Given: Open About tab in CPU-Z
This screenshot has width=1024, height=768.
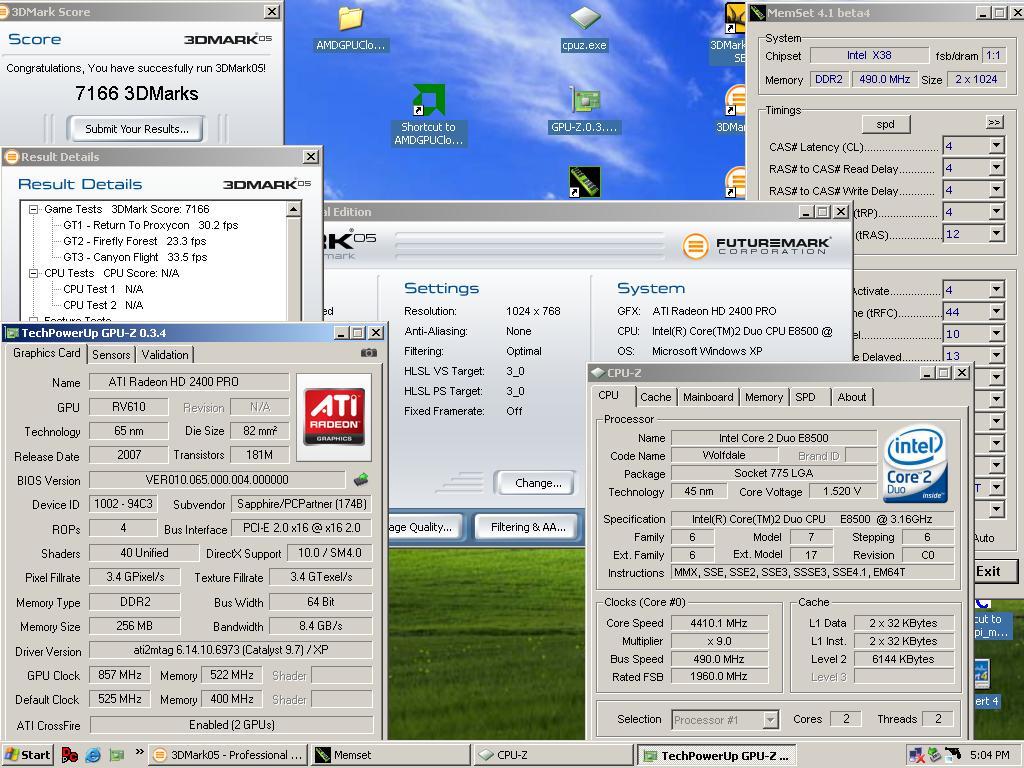Looking at the screenshot, I should tap(852, 397).
